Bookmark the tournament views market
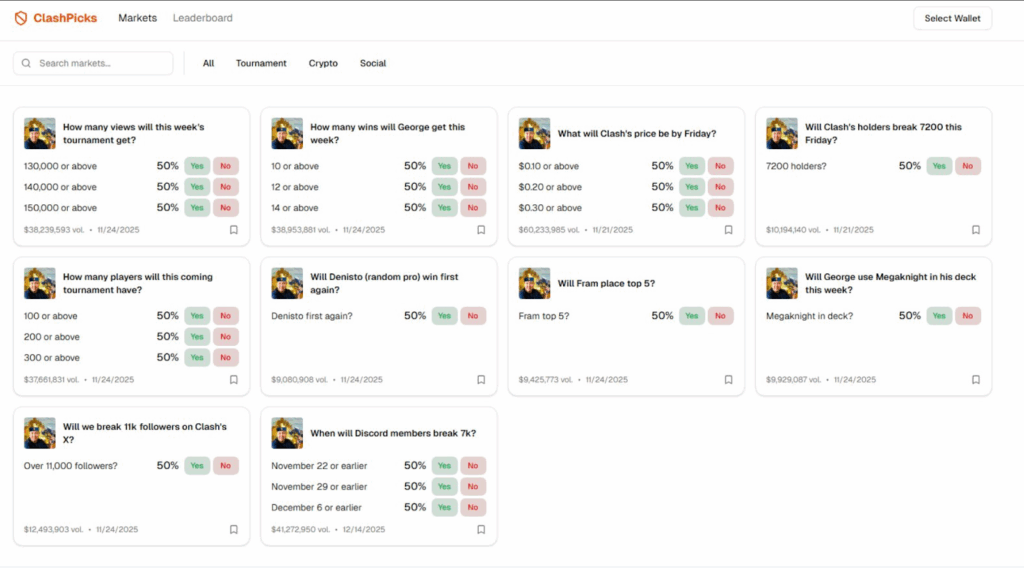Viewport: 1024px width, 568px height. pos(233,230)
